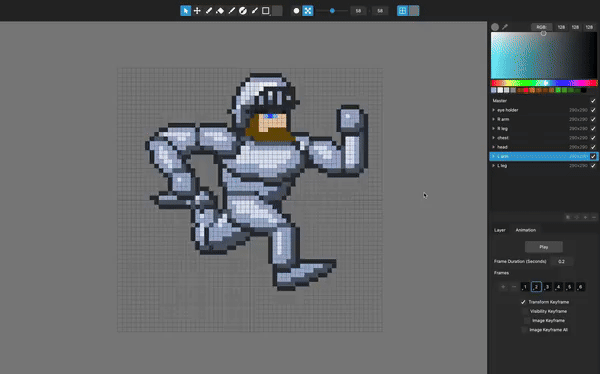
Task: Select animation frame 6
Action: click(x=580, y=287)
